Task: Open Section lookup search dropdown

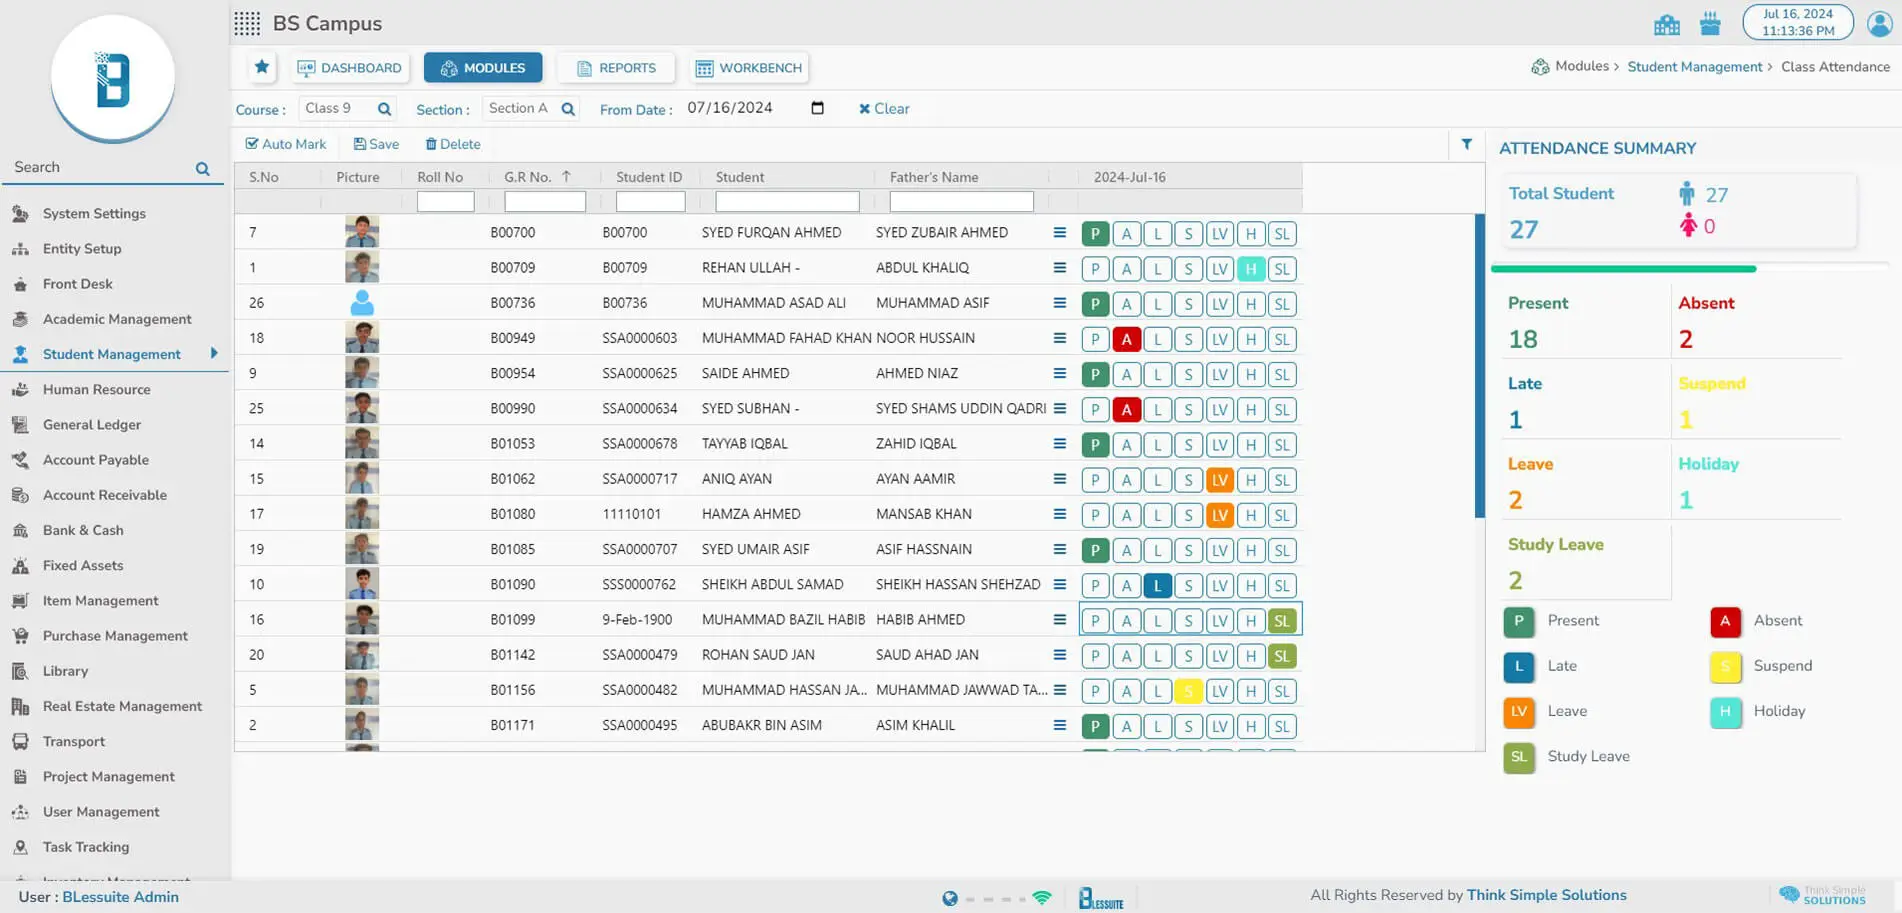Action: coord(568,109)
